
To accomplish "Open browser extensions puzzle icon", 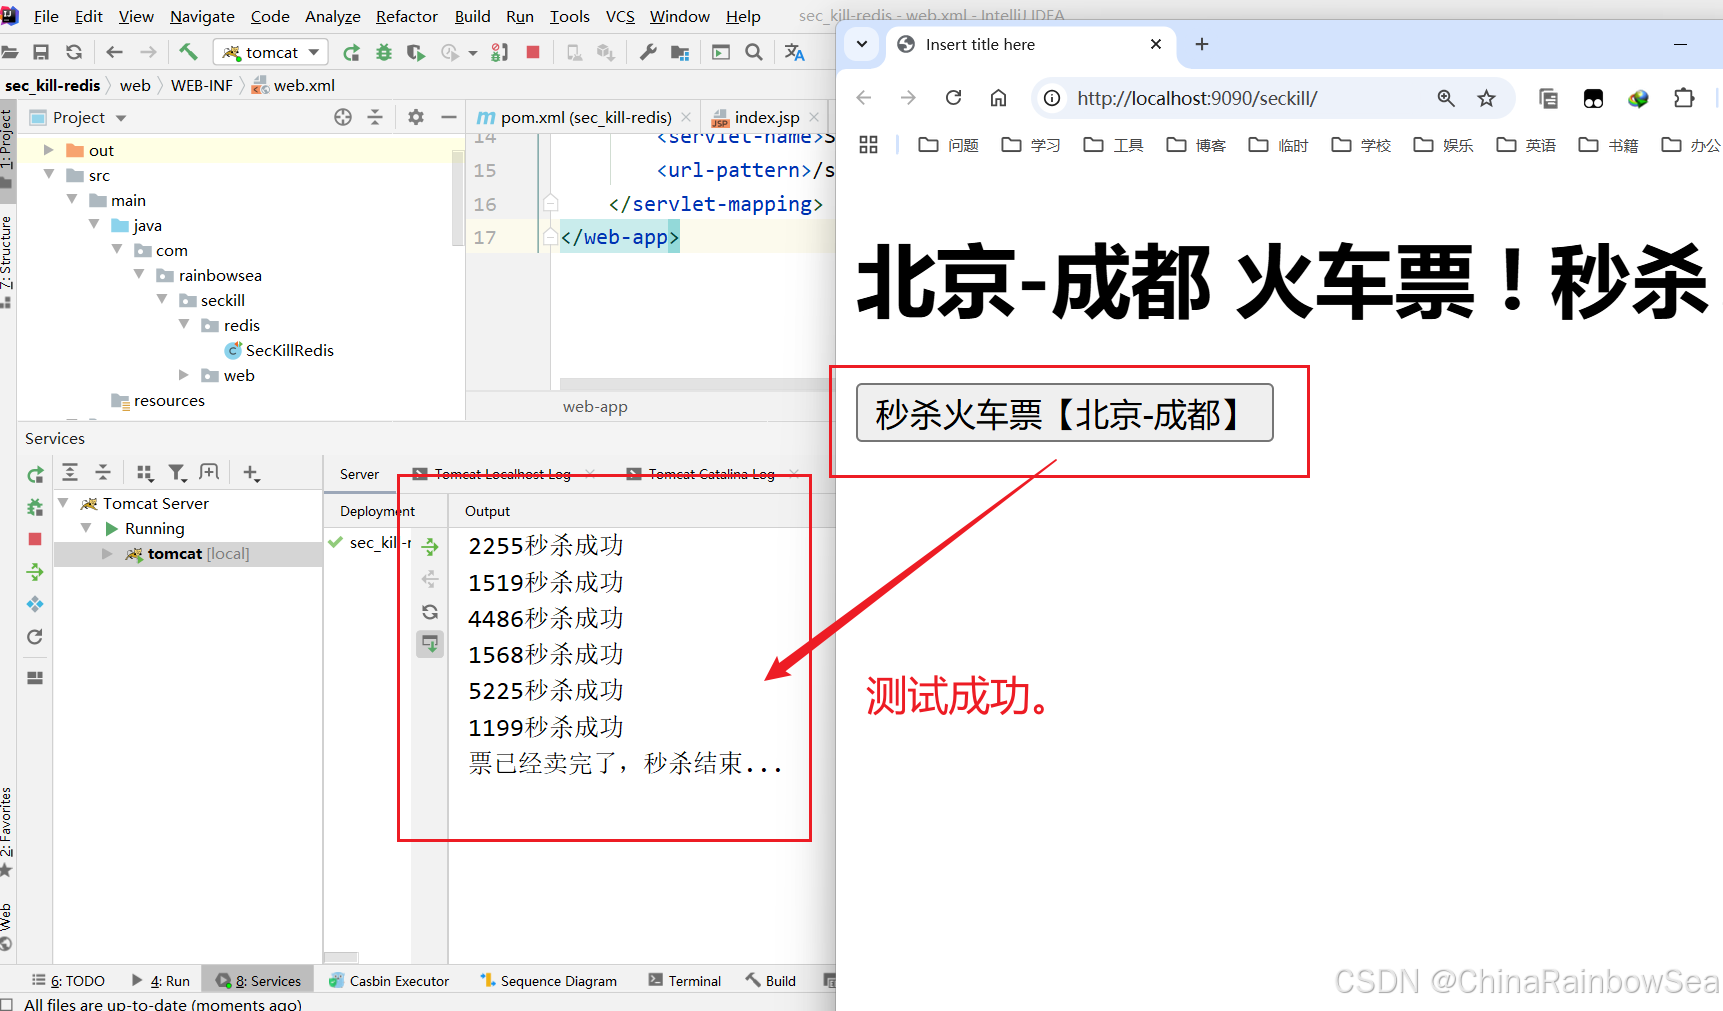I will tap(1684, 98).
